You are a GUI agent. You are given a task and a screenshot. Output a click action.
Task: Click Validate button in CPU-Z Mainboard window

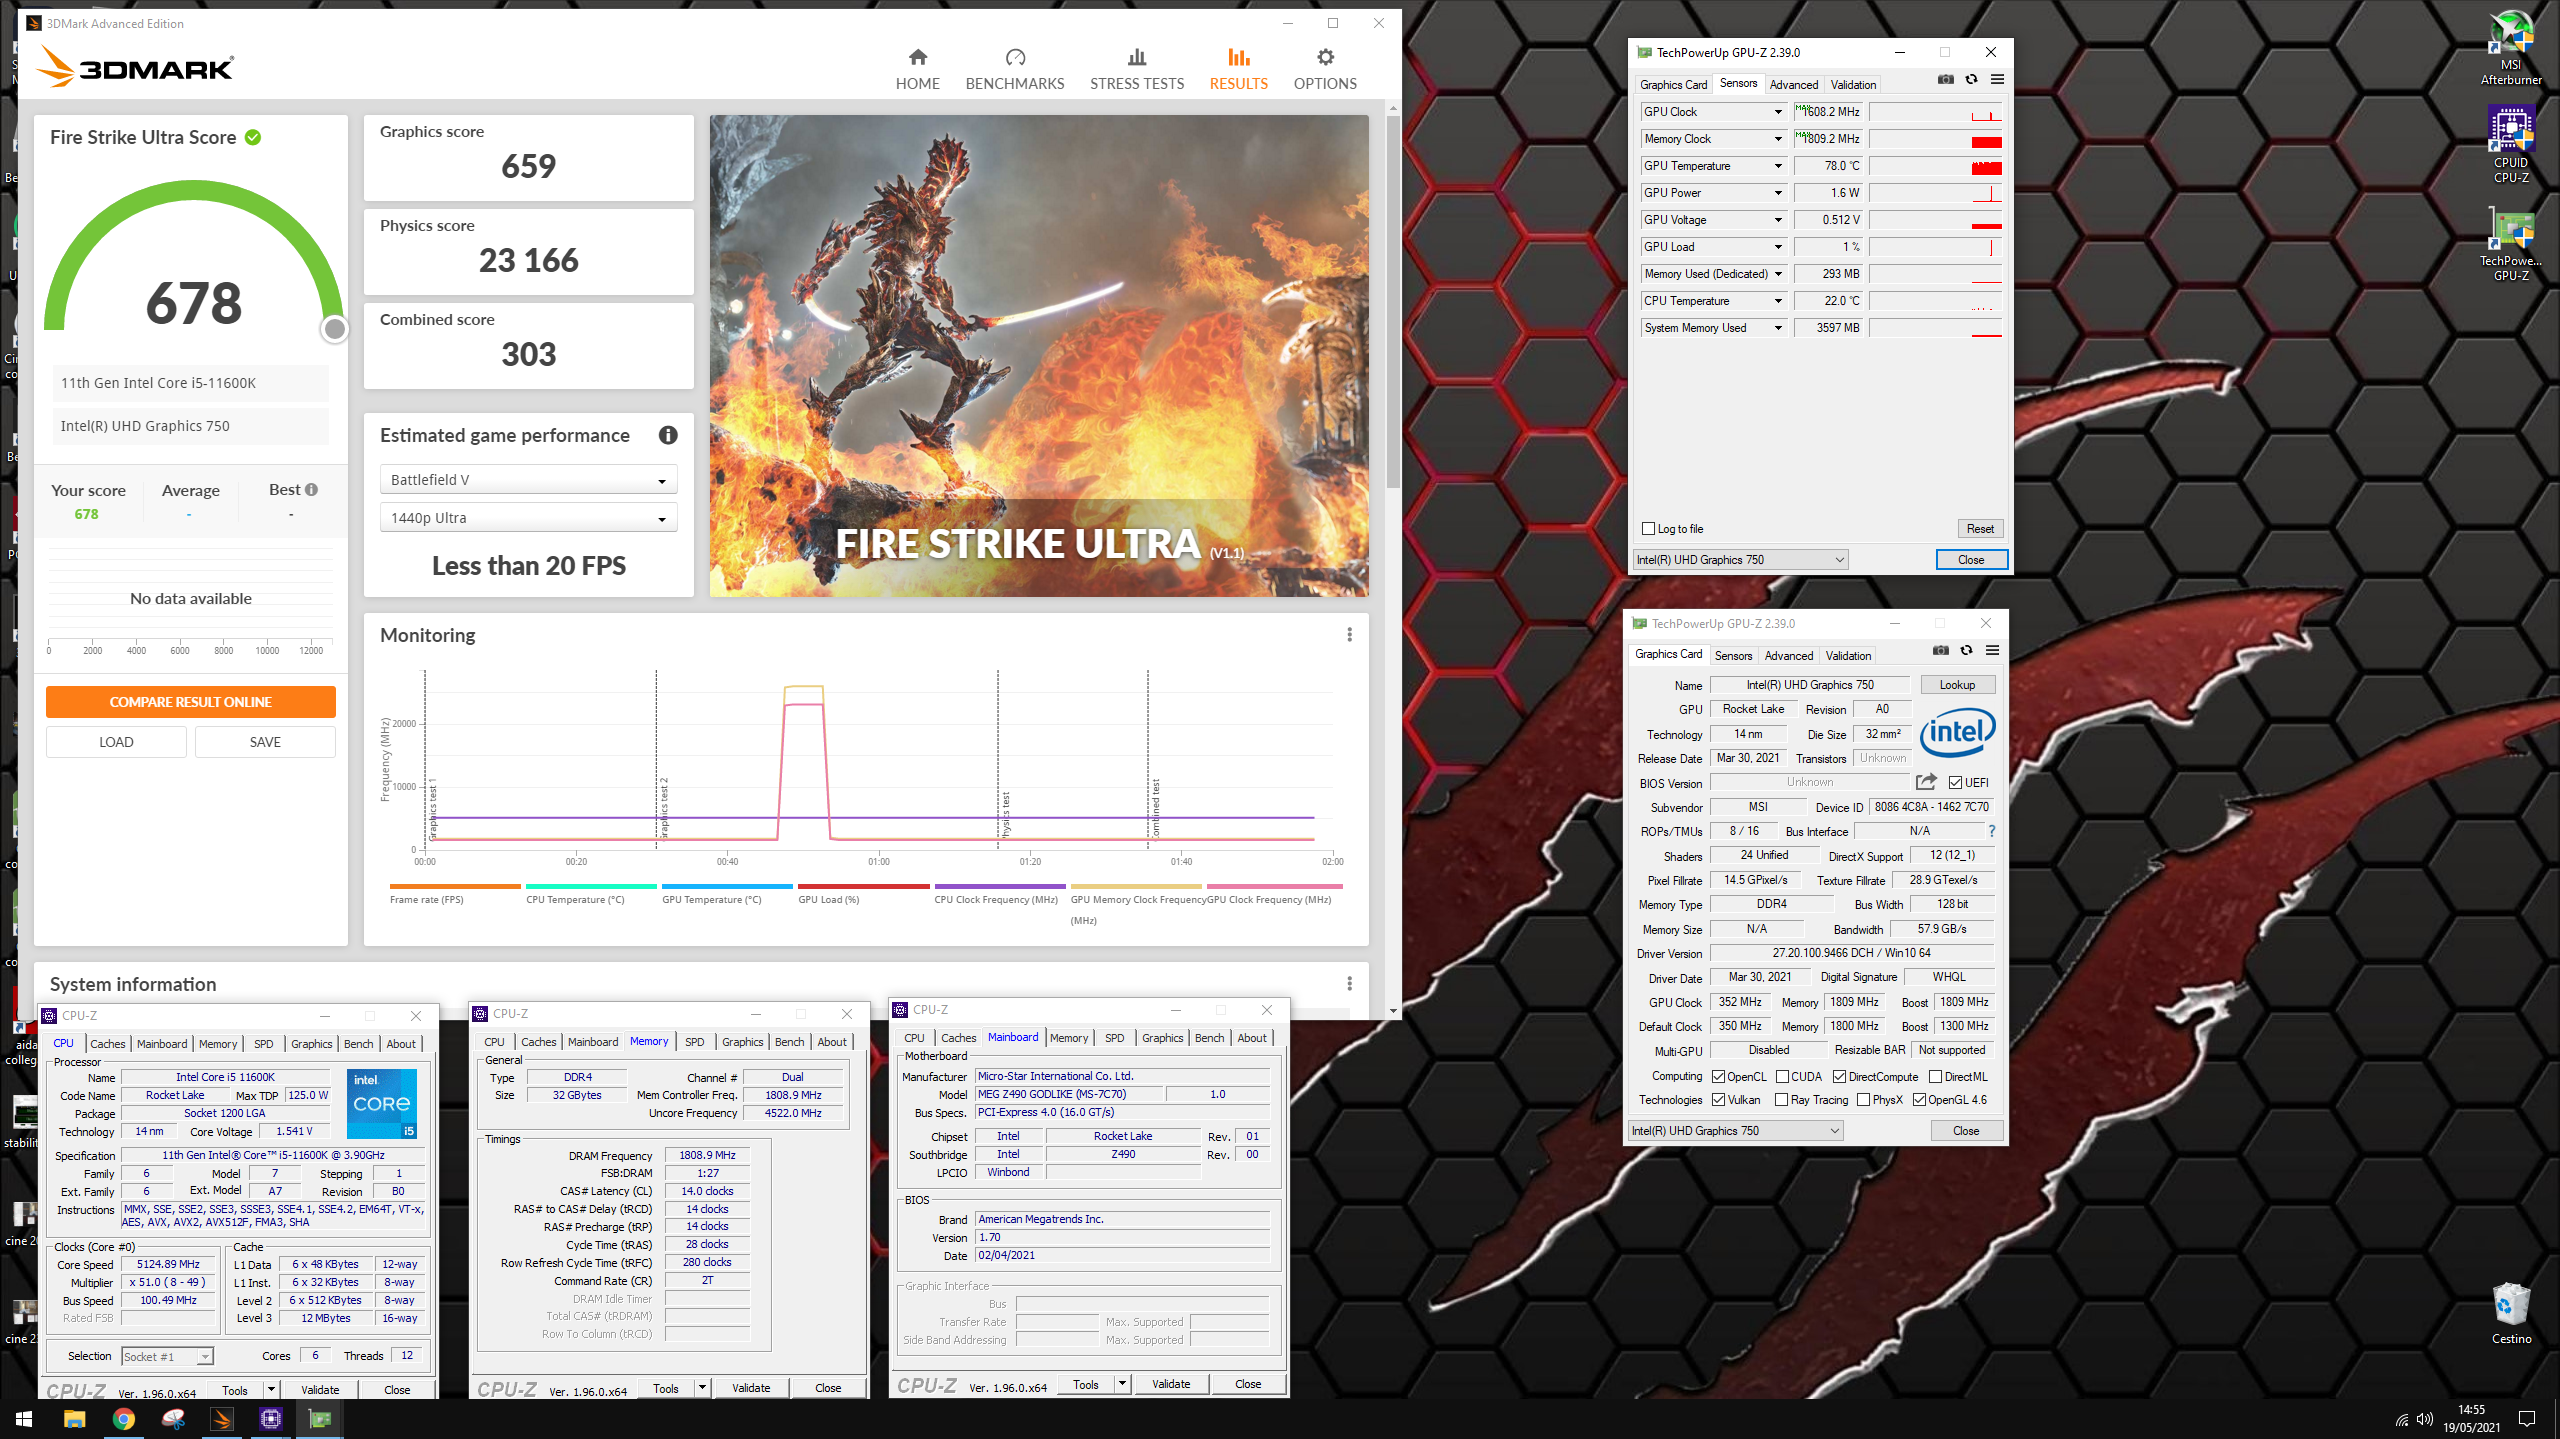[1170, 1384]
